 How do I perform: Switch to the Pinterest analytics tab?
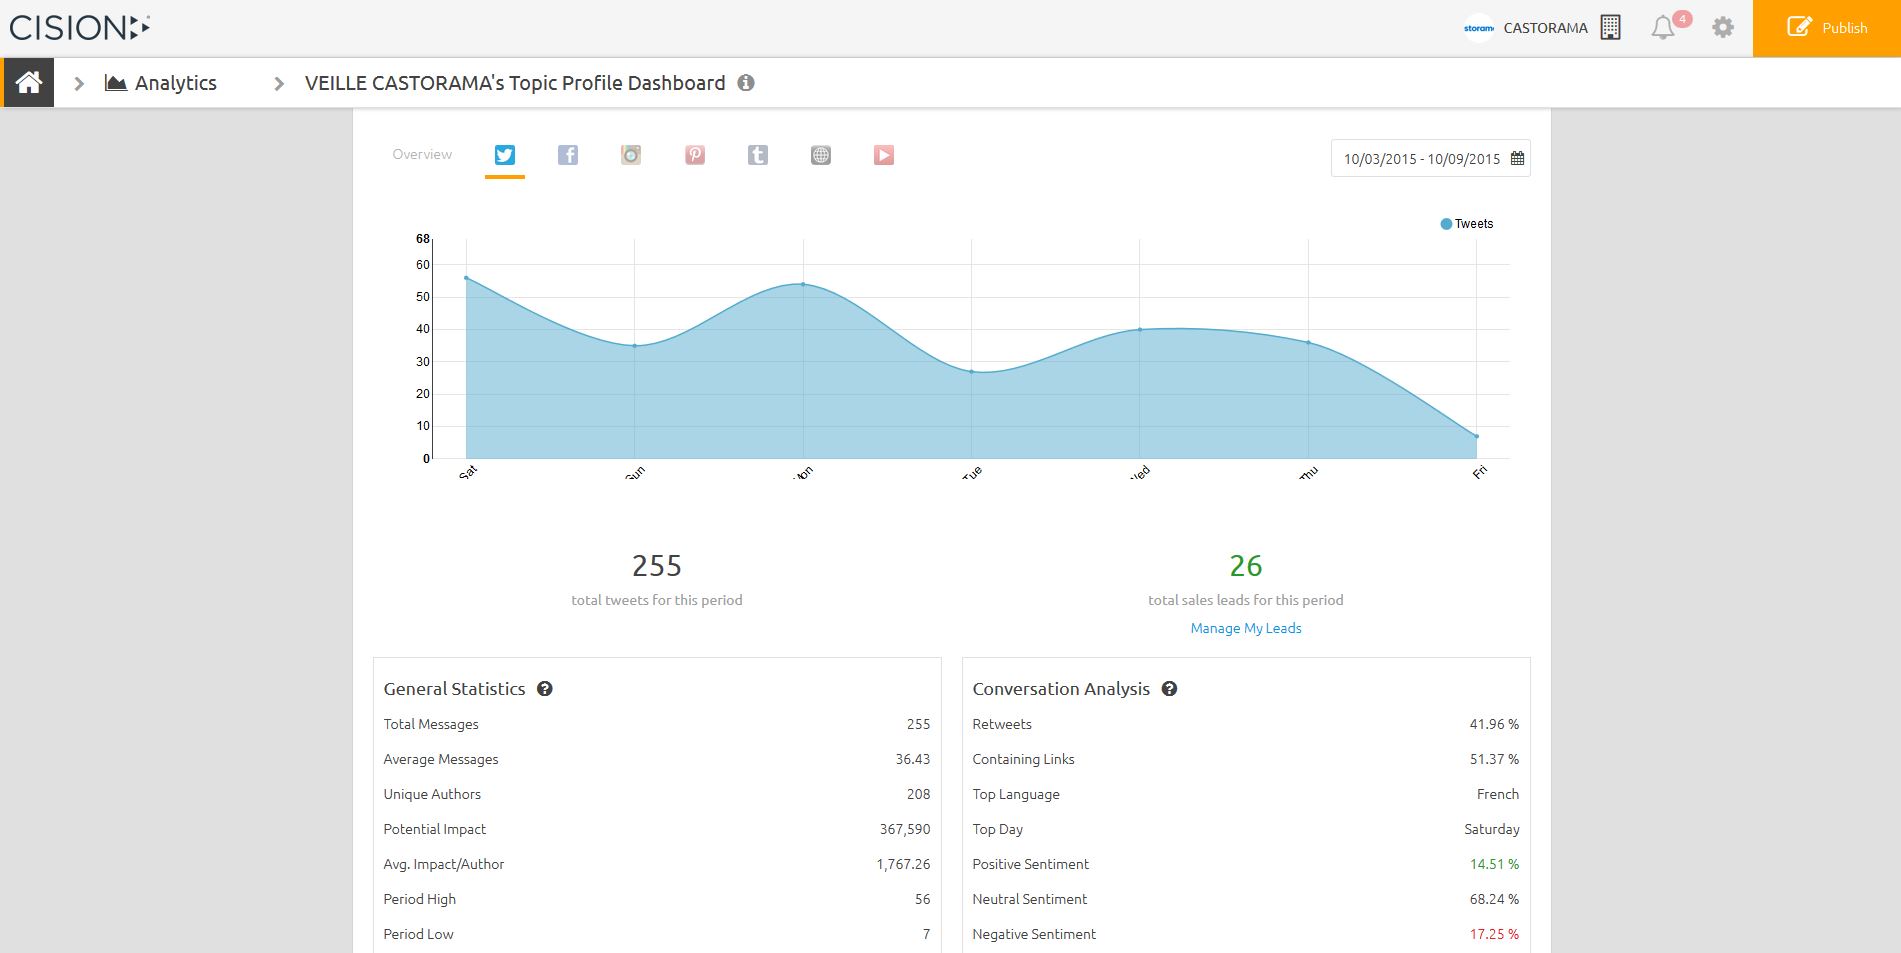click(x=695, y=155)
